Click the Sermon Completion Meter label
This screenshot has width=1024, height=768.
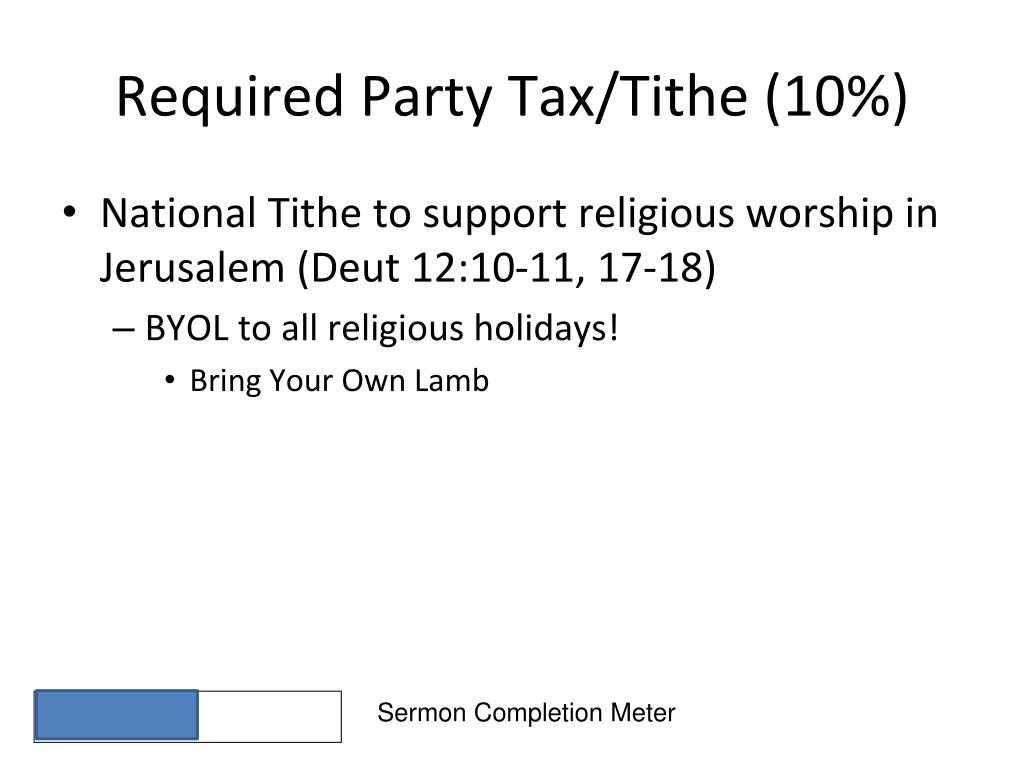tap(526, 712)
